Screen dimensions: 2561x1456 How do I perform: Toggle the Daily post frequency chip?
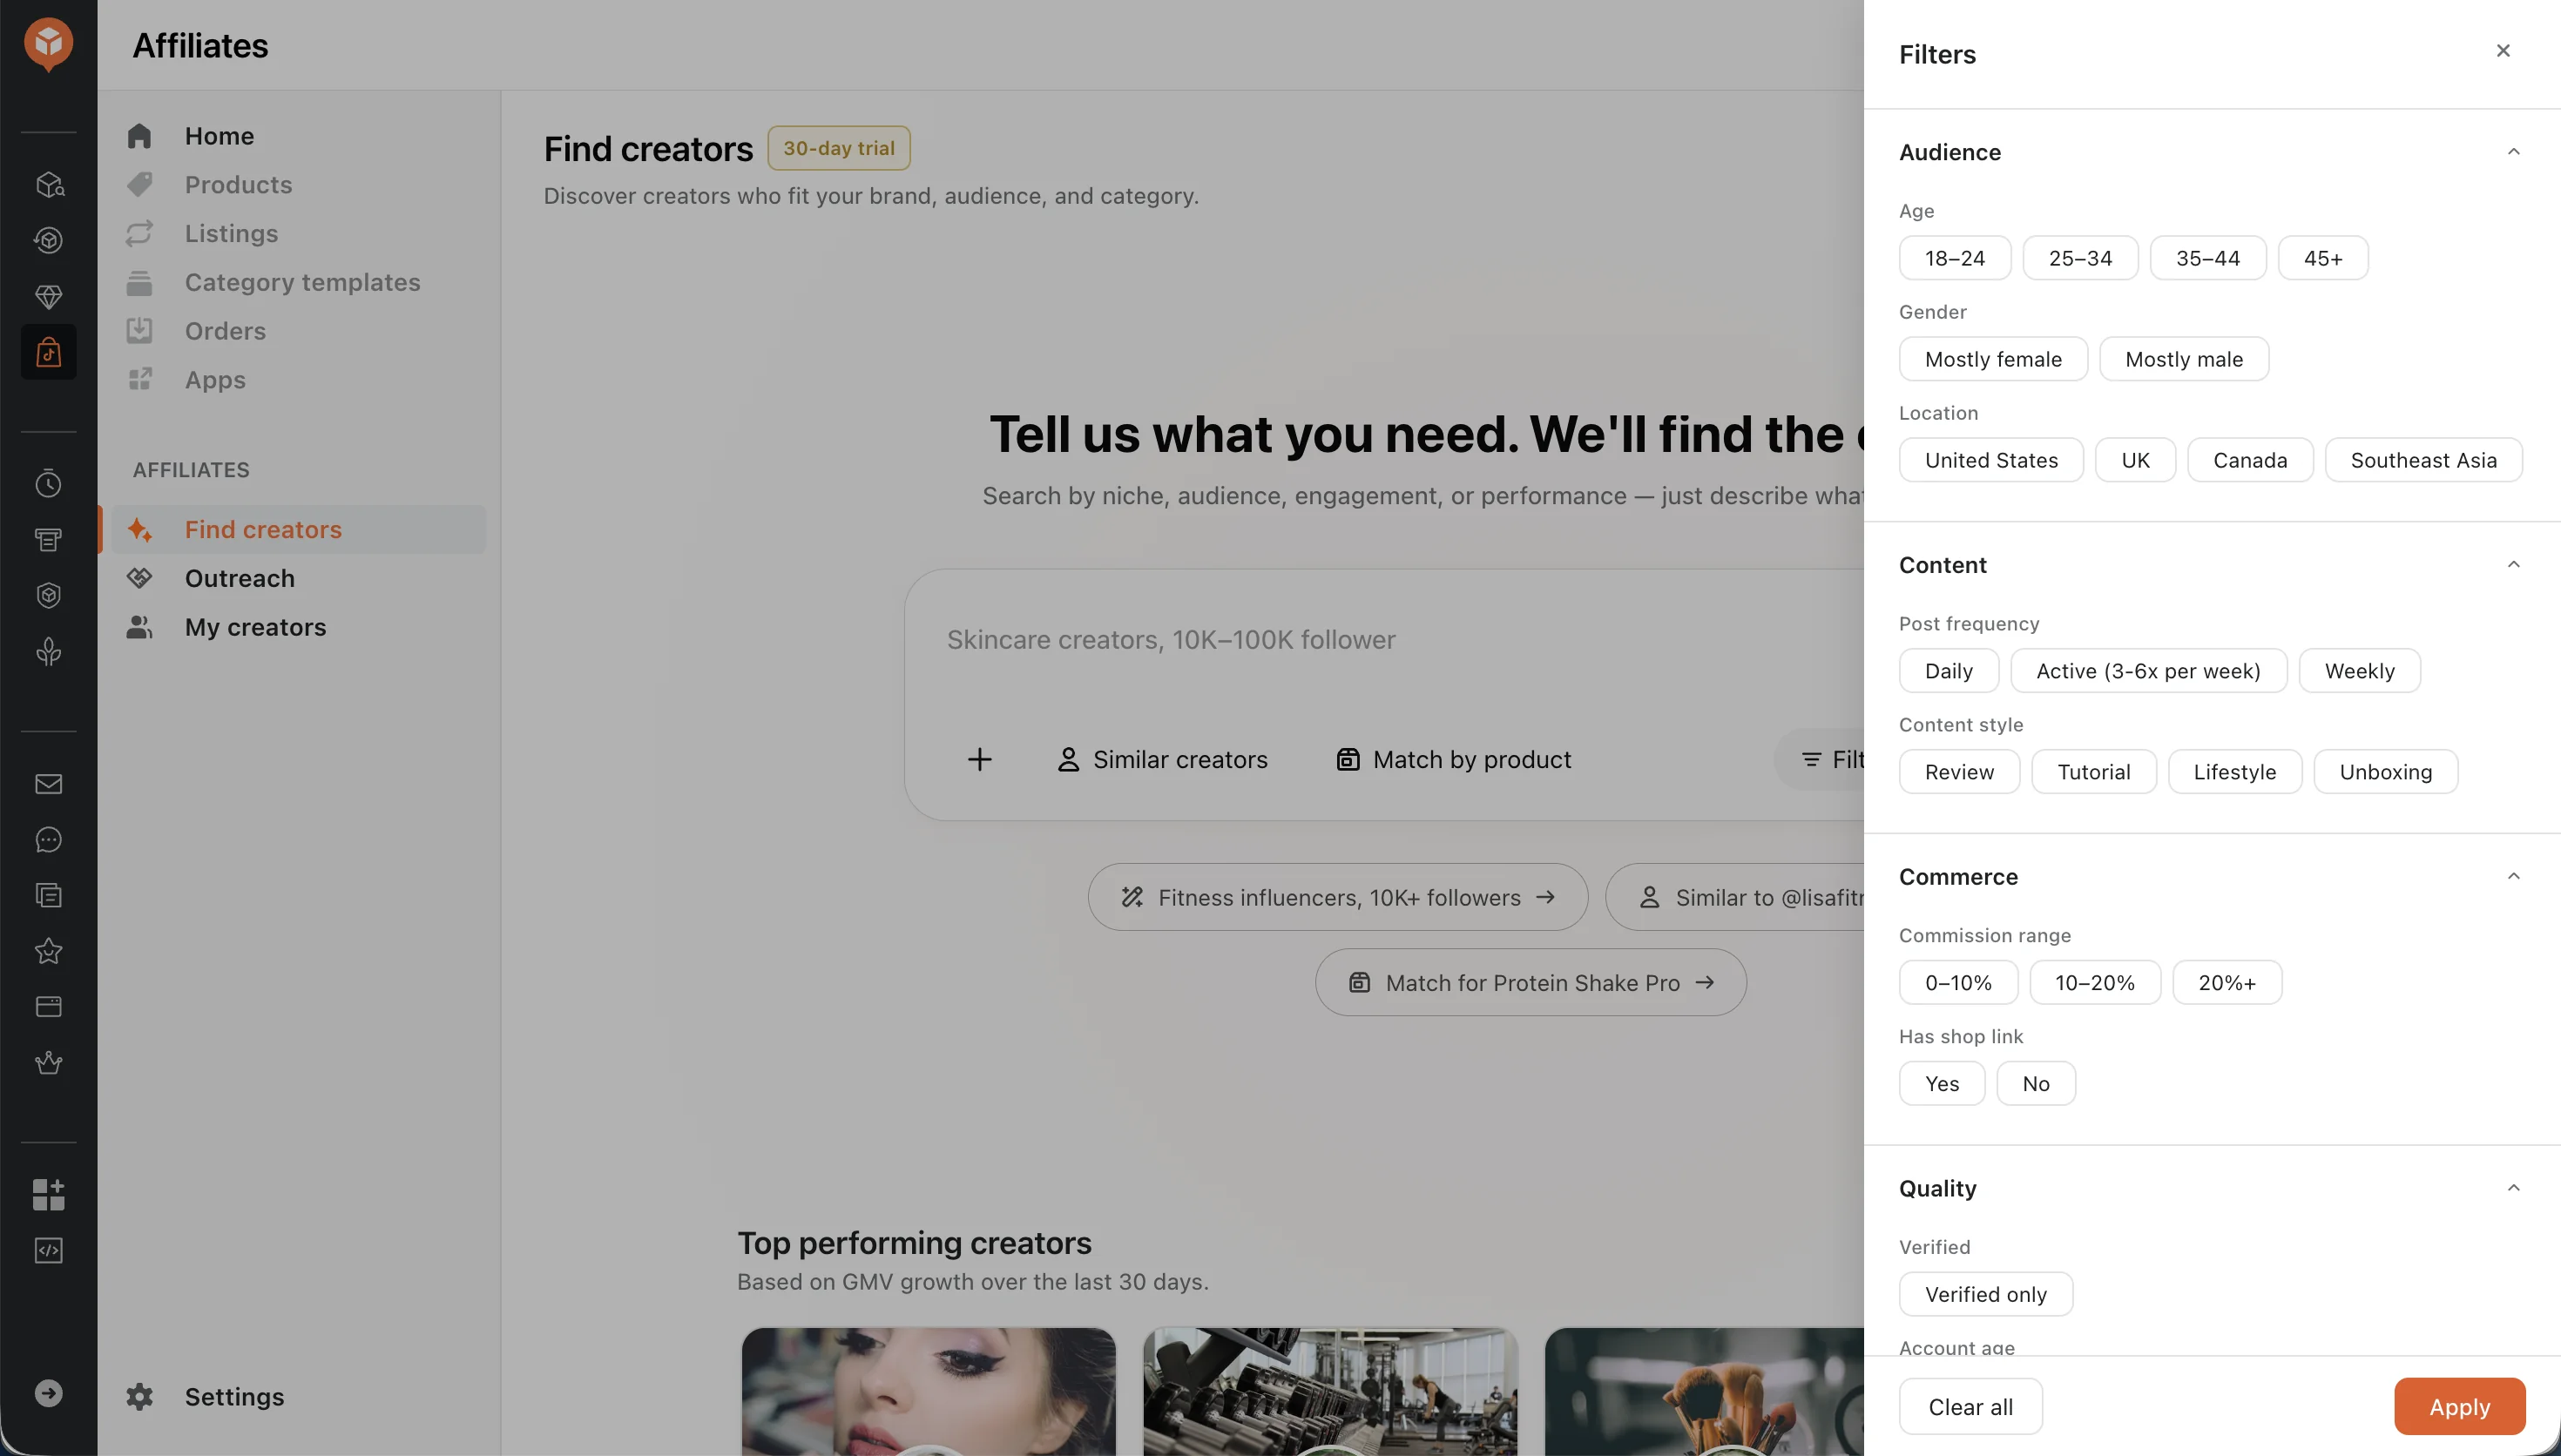(x=1949, y=671)
